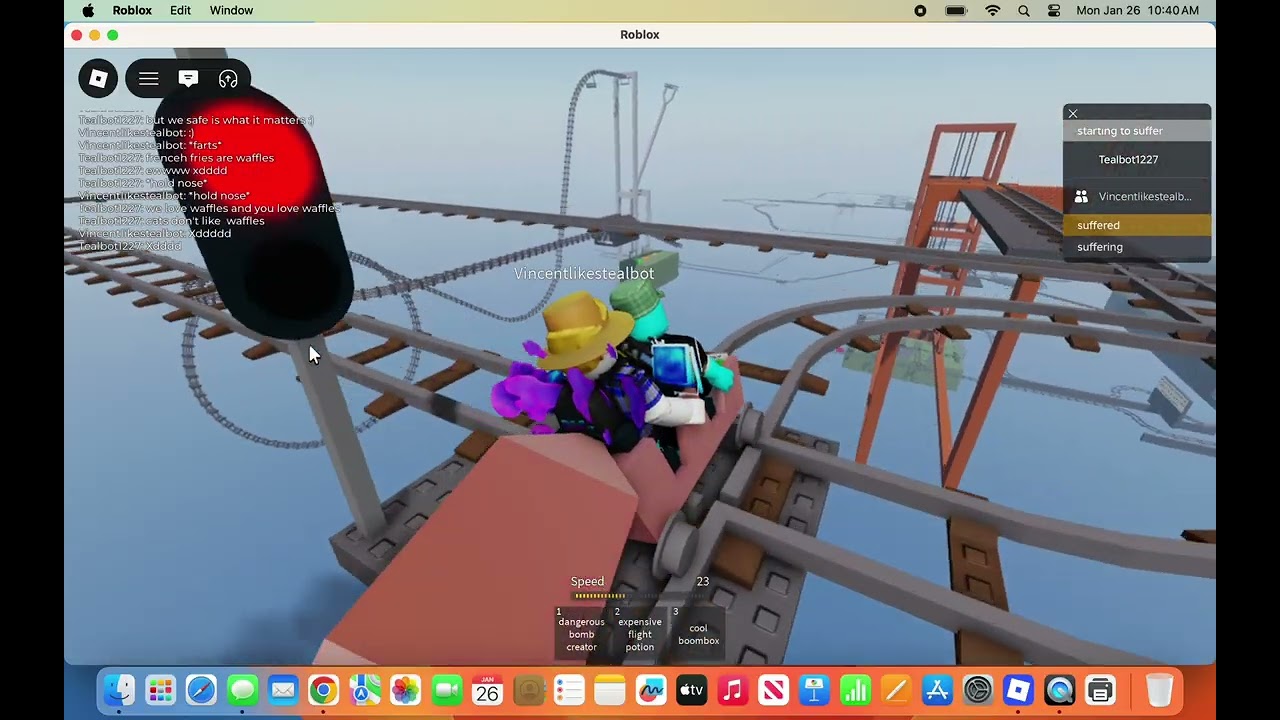Image resolution: width=1280 pixels, height=720 pixels.
Task: Equip cool boombox tool
Action: coord(698,632)
